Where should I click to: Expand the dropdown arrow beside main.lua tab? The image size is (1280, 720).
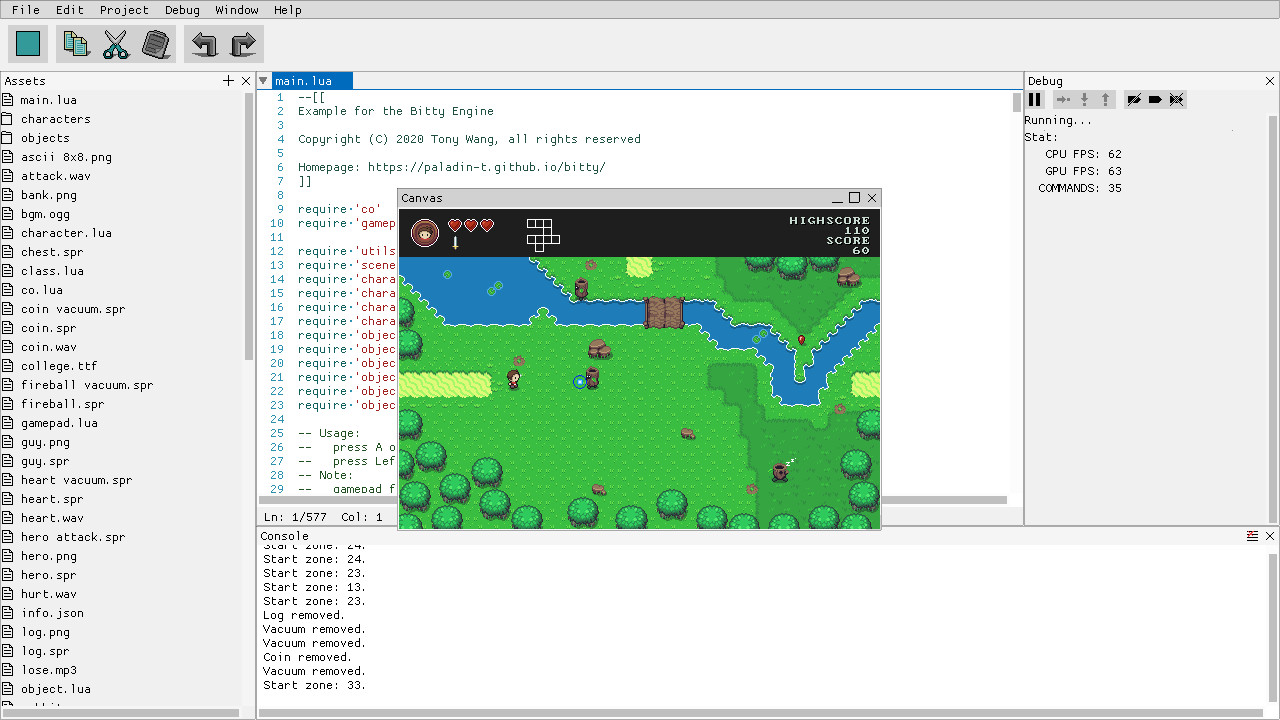click(263, 80)
